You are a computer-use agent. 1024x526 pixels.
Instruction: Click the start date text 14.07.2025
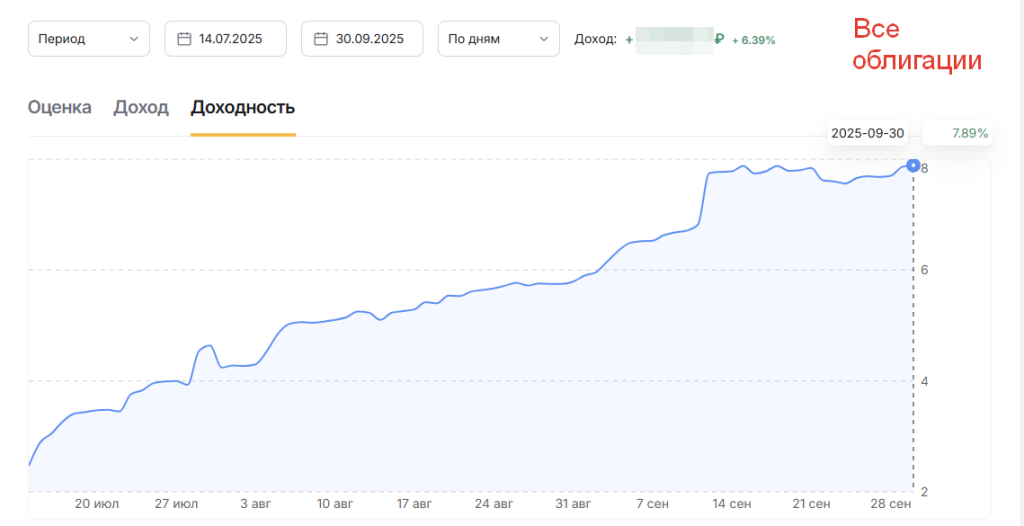click(x=233, y=39)
